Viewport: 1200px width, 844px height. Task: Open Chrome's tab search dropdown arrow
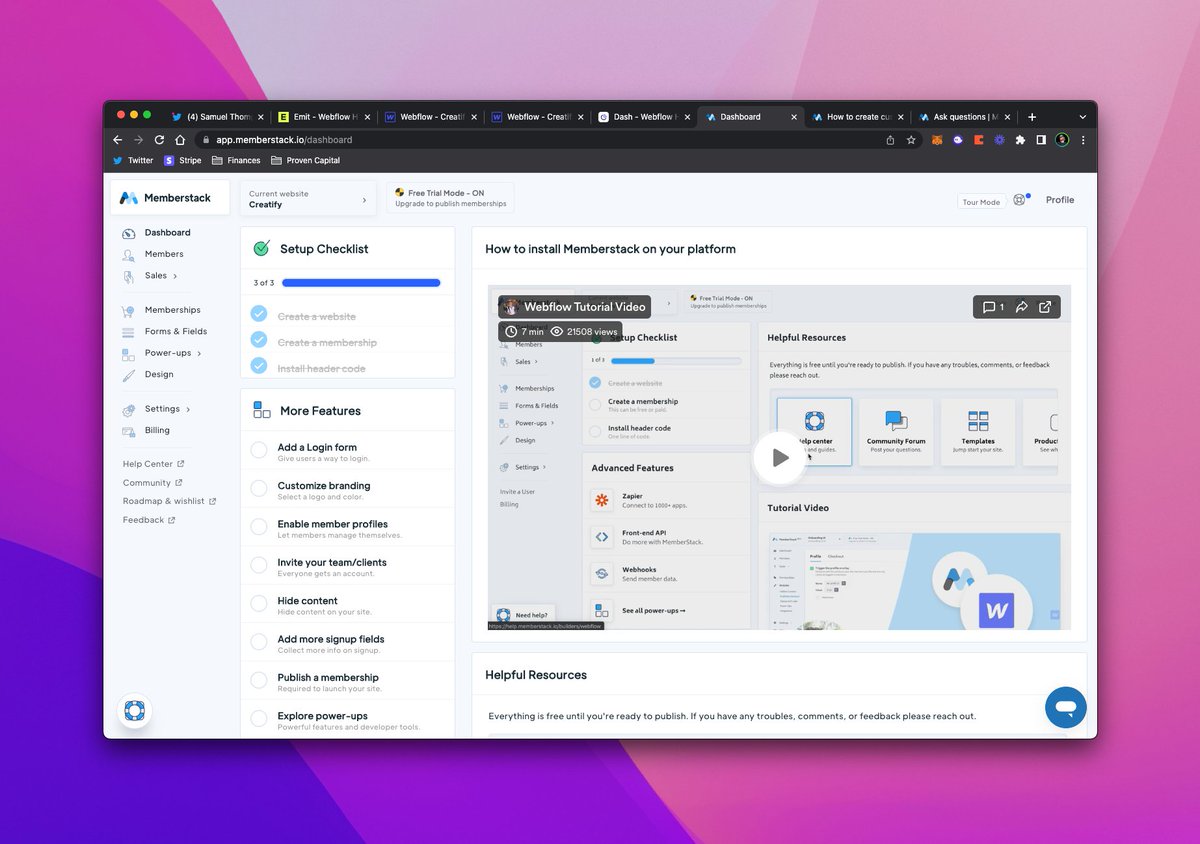[x=1082, y=117]
